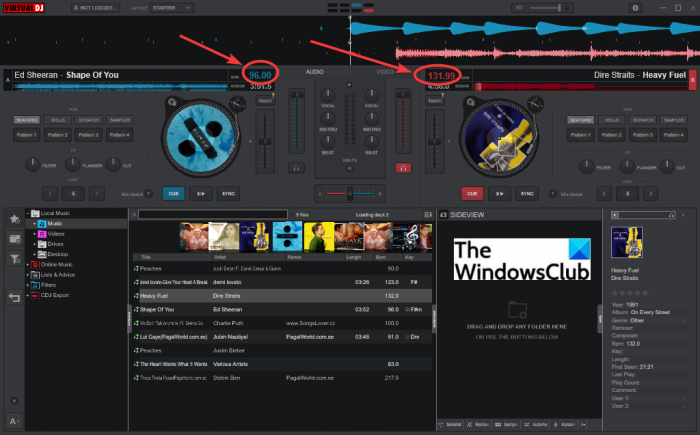Click the back arrow sidebar icon
The height and width of the screenshot is (435, 700).
tap(14, 297)
